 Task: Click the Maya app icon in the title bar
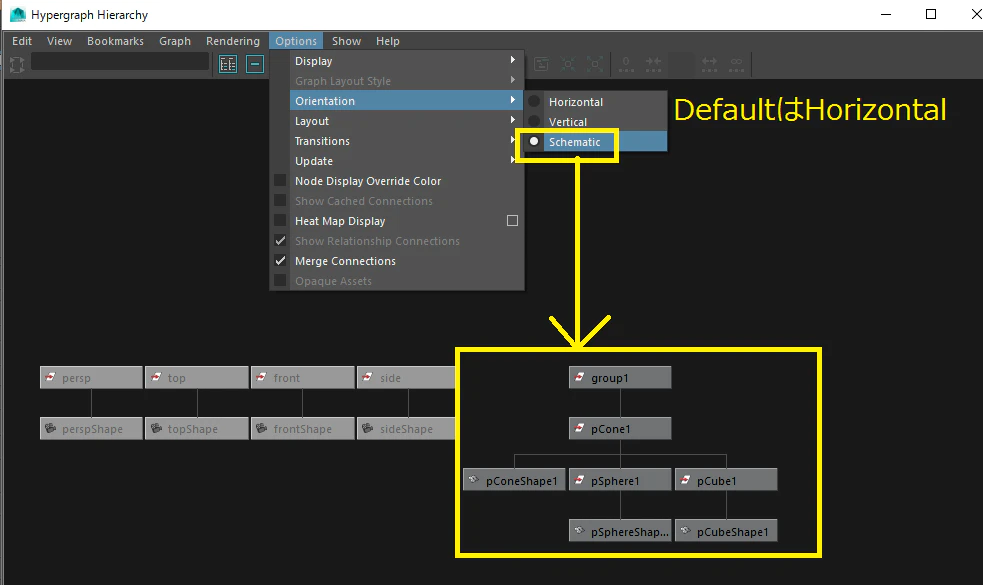coord(18,14)
